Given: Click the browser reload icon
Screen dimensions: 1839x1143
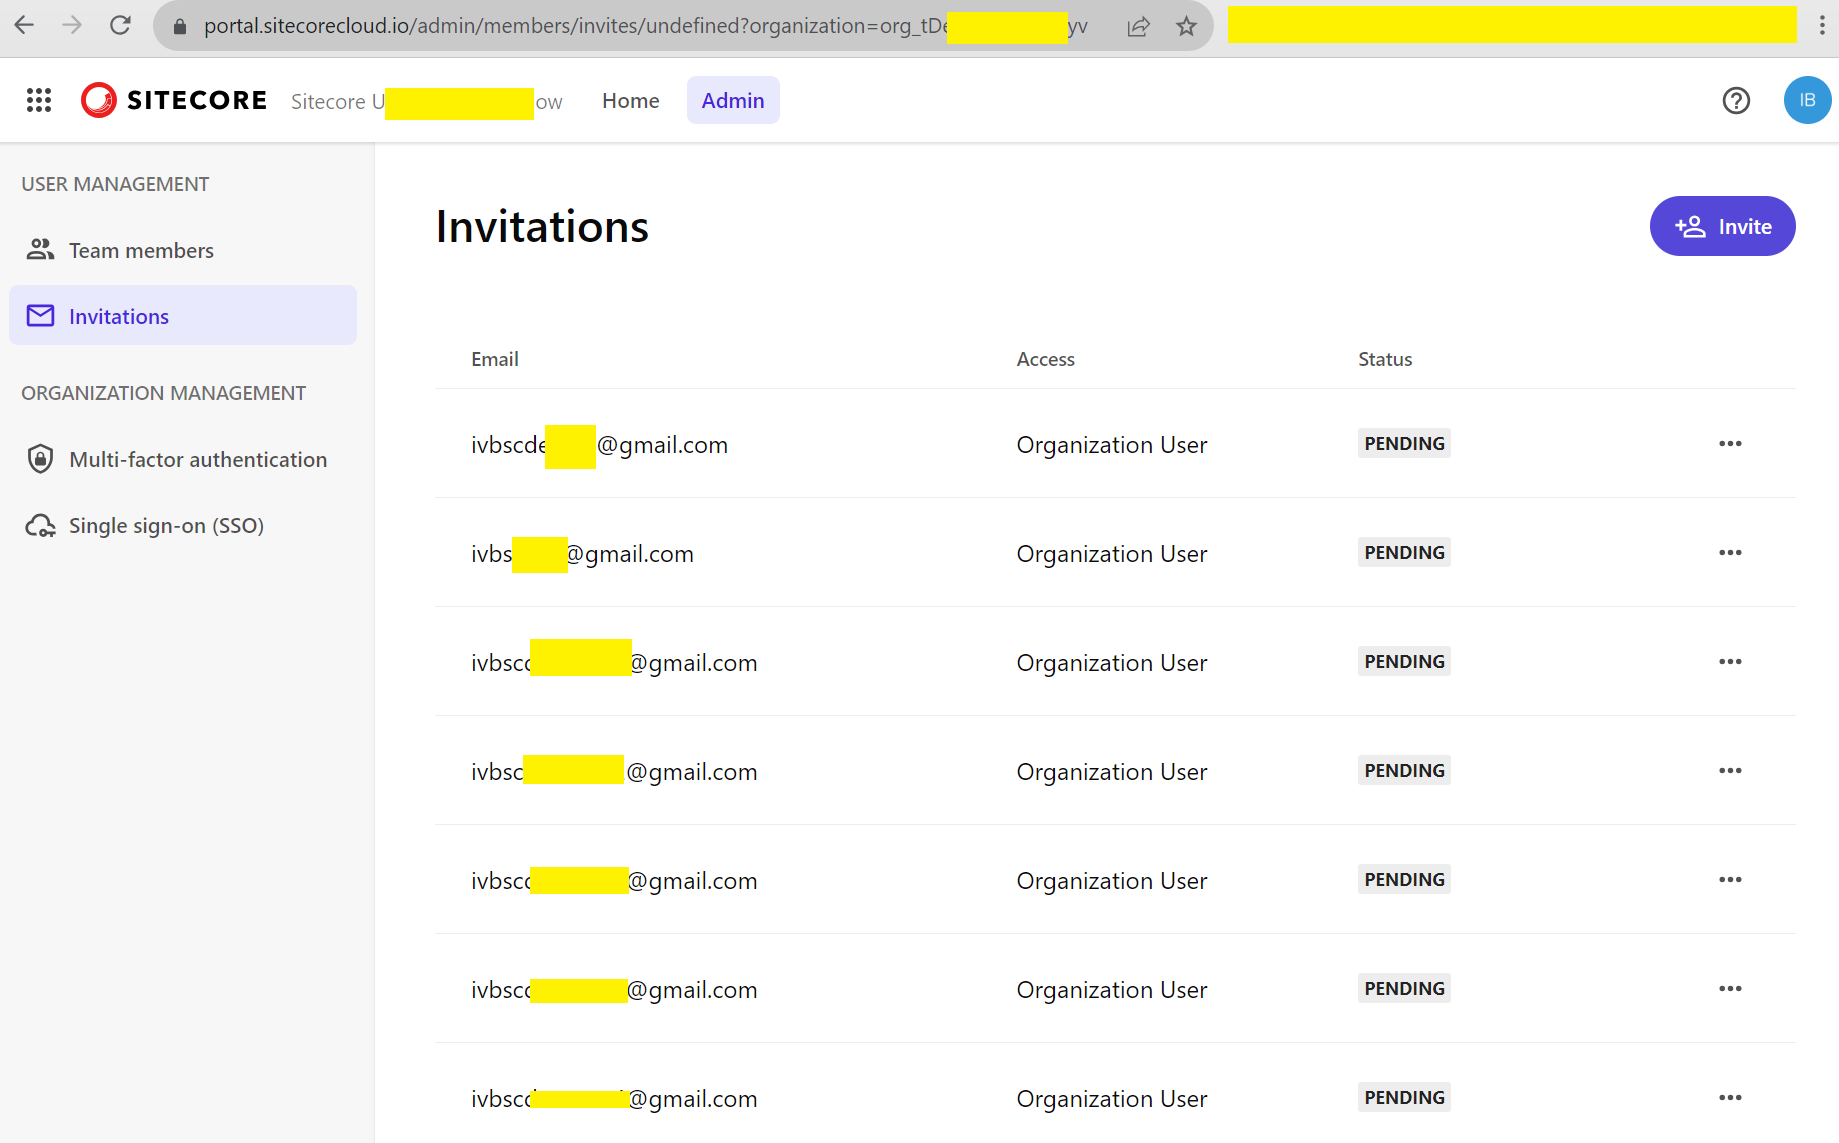Looking at the screenshot, I should [120, 26].
